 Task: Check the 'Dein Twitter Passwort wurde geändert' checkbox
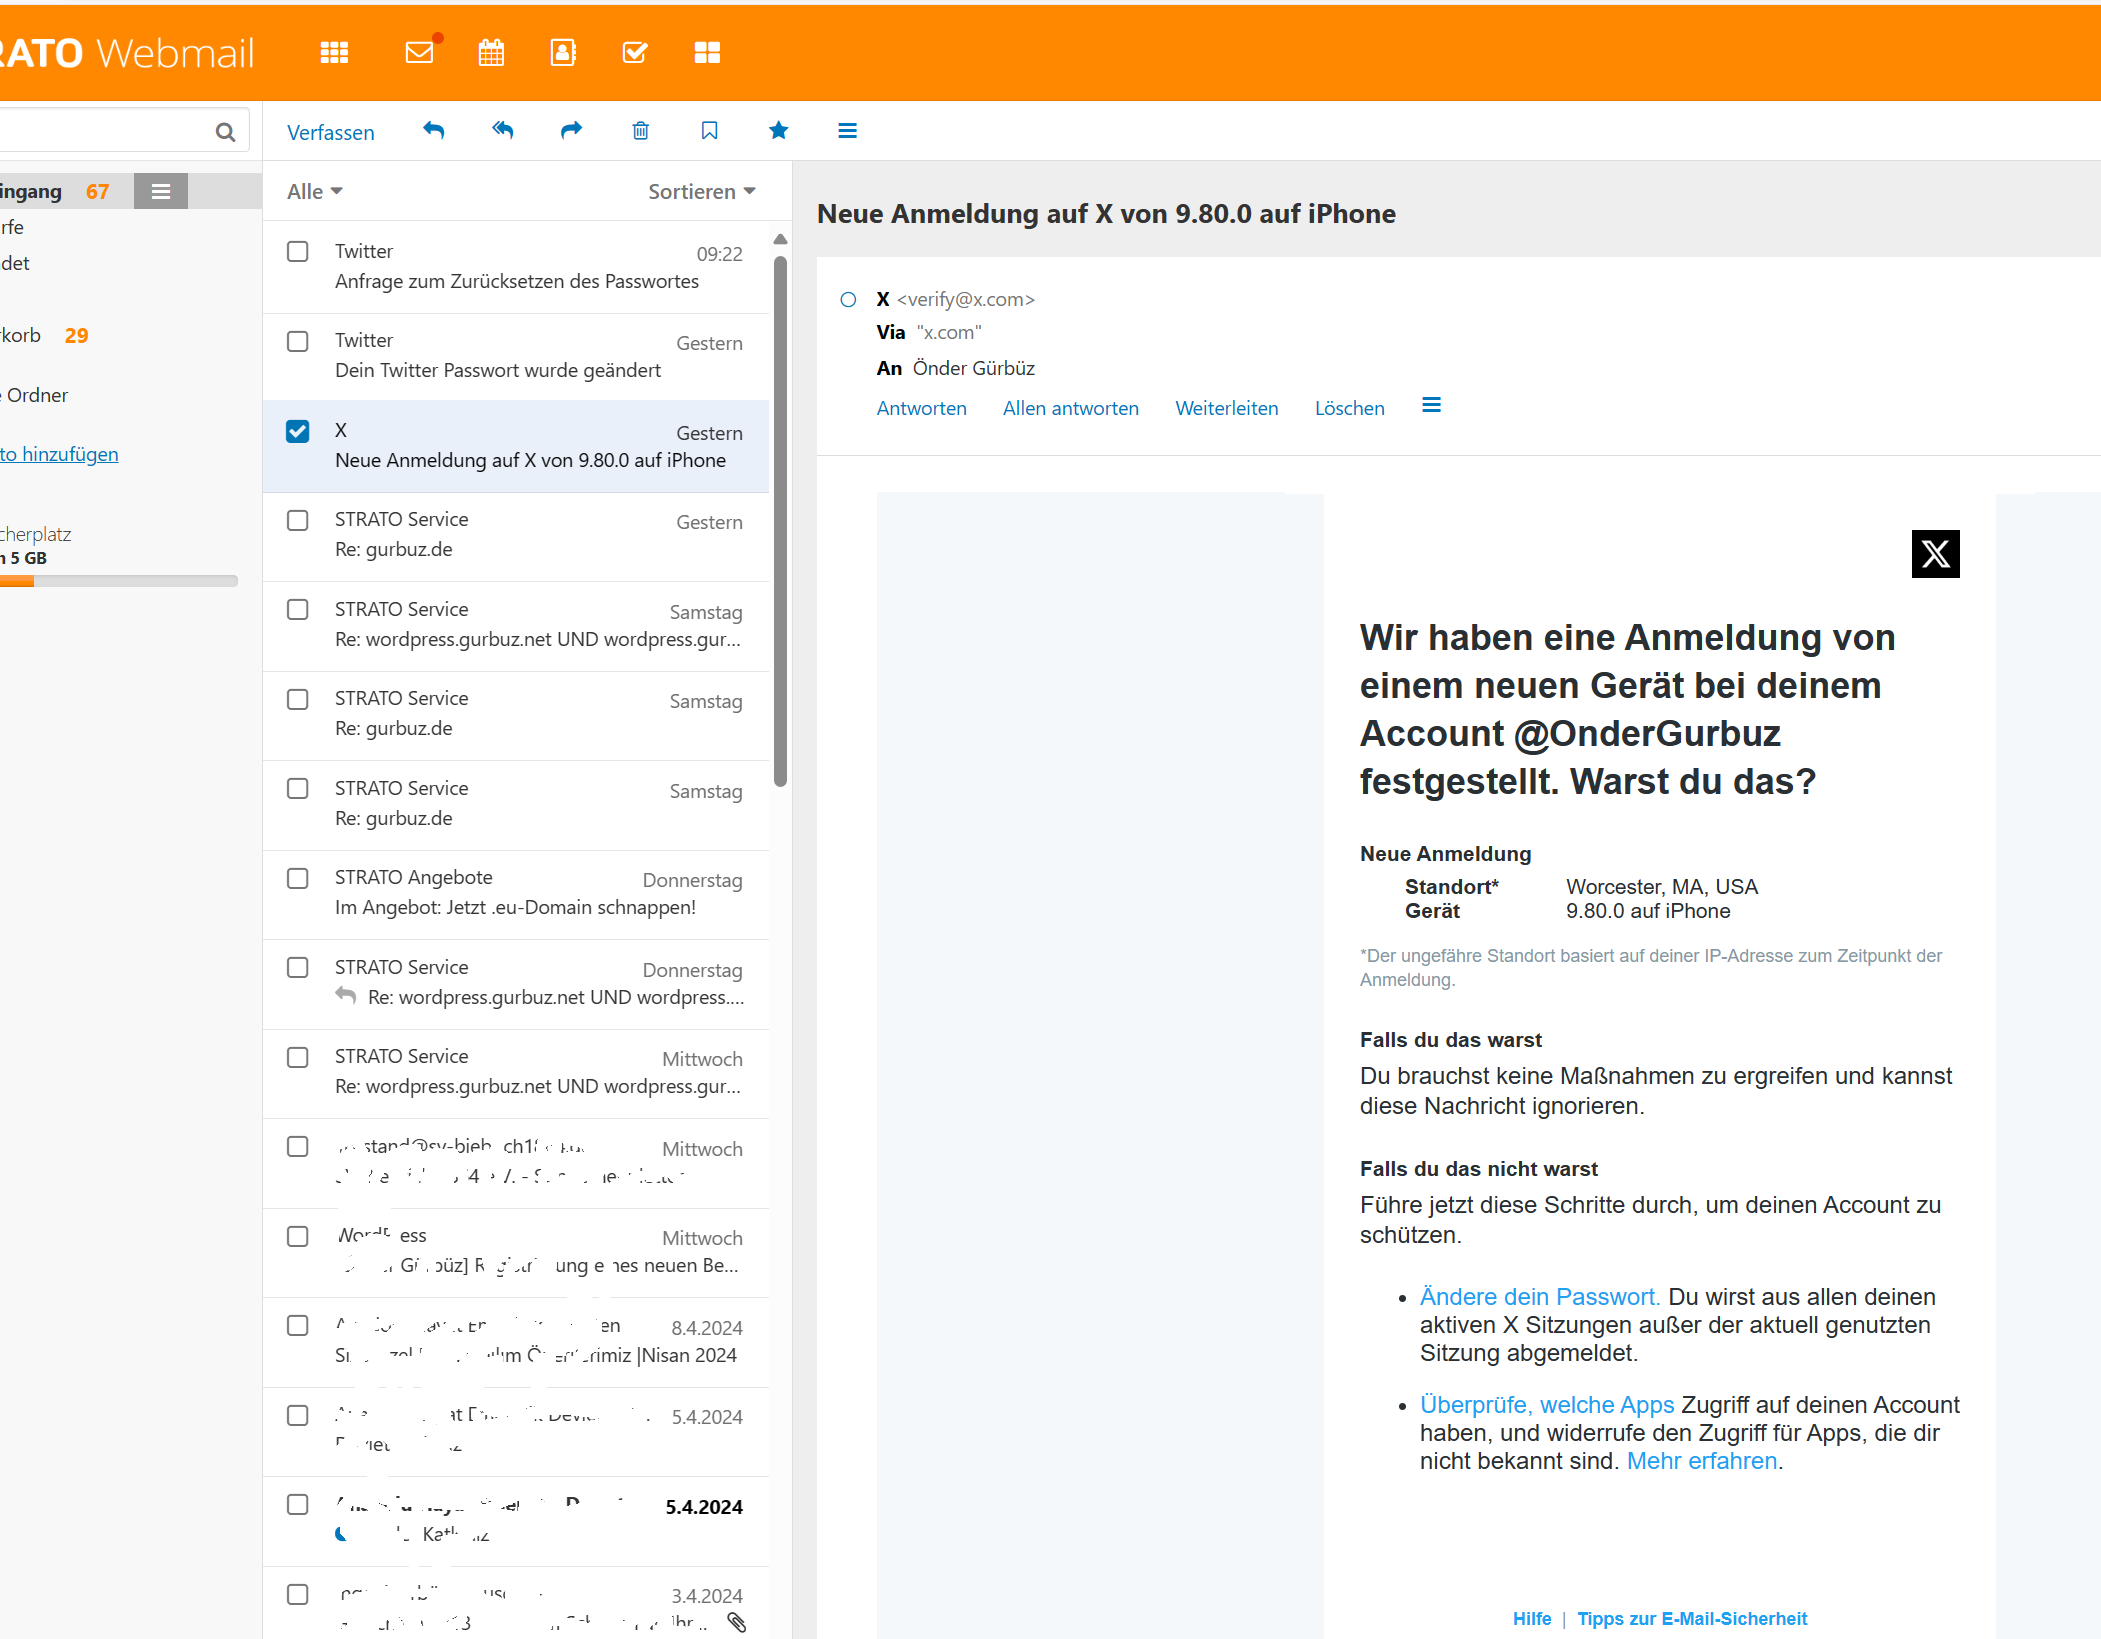click(x=298, y=341)
